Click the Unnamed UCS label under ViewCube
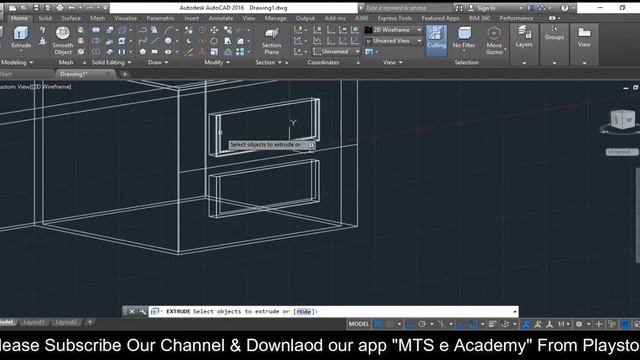Image resolution: width=640 pixels, height=360 pixels. click(621, 152)
